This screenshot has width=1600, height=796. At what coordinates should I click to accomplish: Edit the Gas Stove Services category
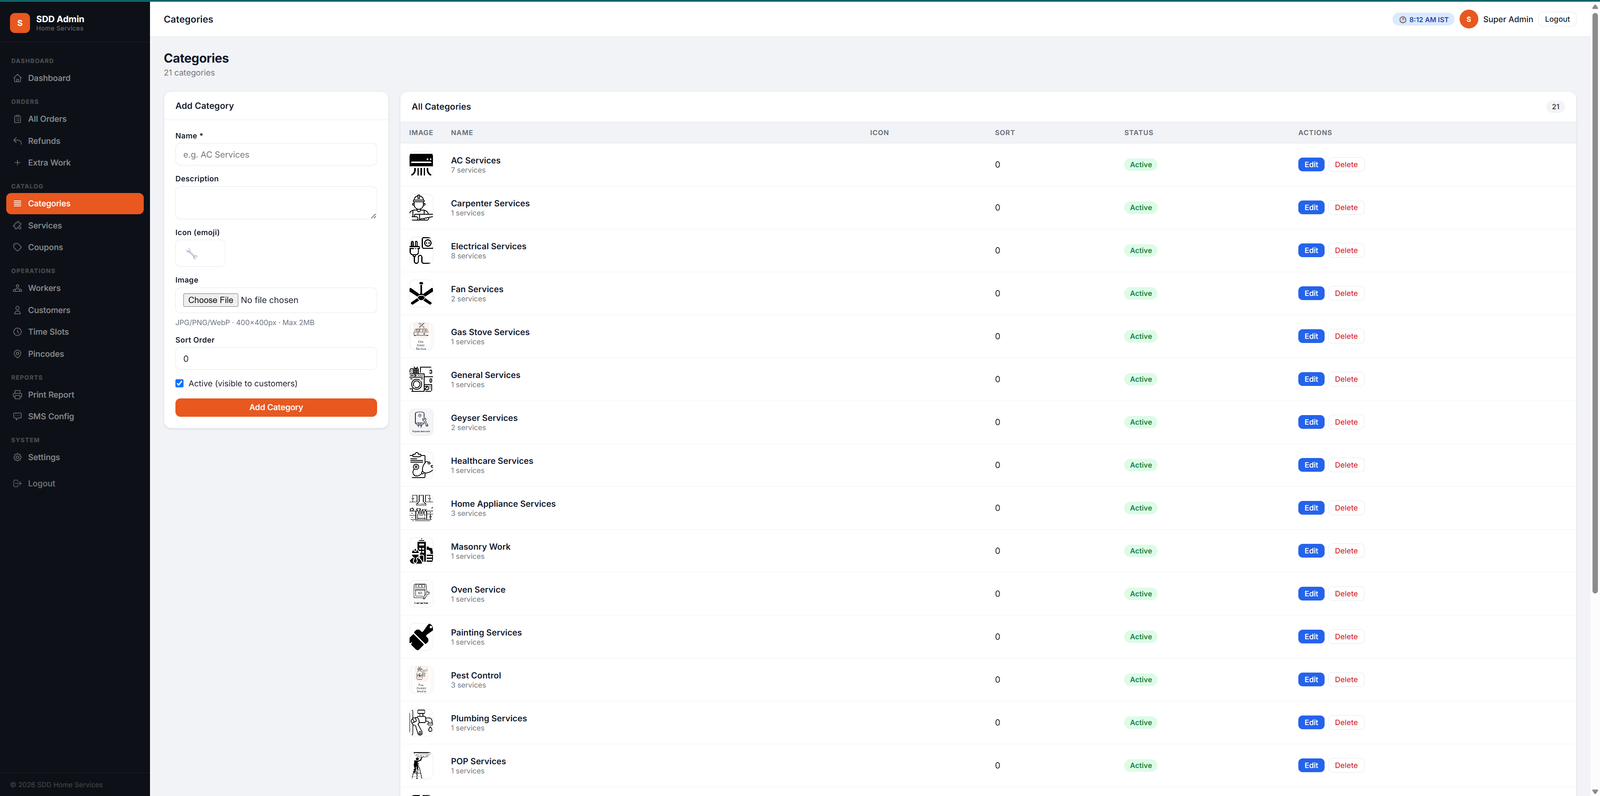pos(1311,337)
